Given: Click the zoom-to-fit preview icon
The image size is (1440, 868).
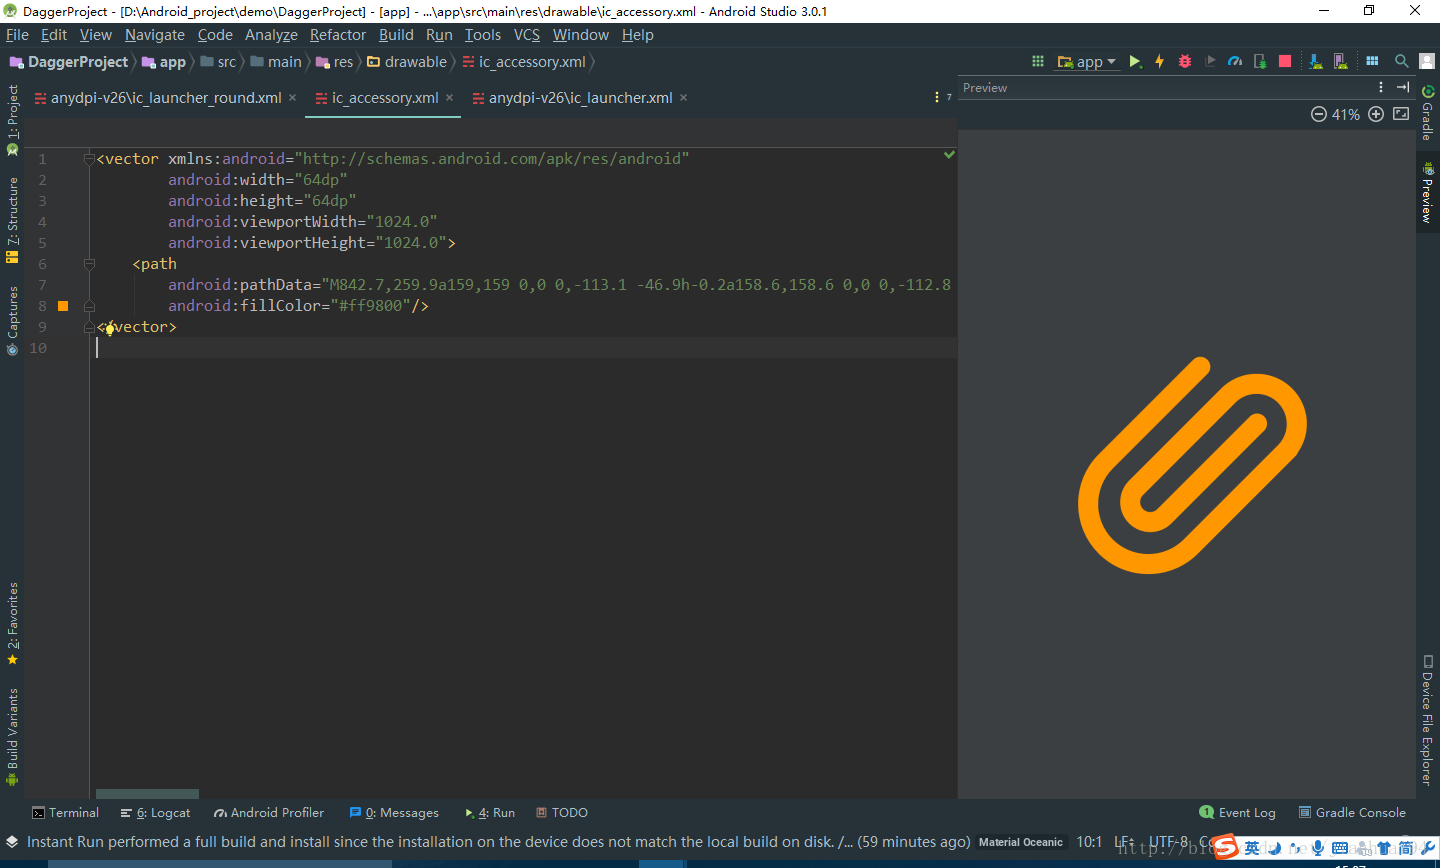Looking at the screenshot, I should pos(1401,114).
